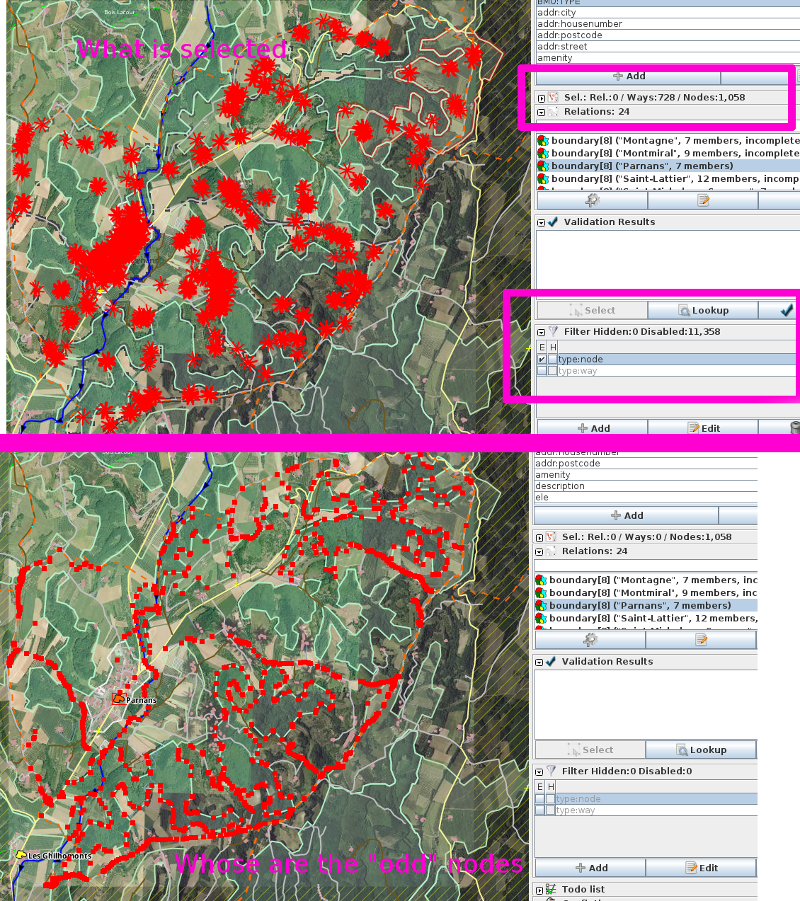Click filter Edit button, upper screenshot

coord(703,428)
